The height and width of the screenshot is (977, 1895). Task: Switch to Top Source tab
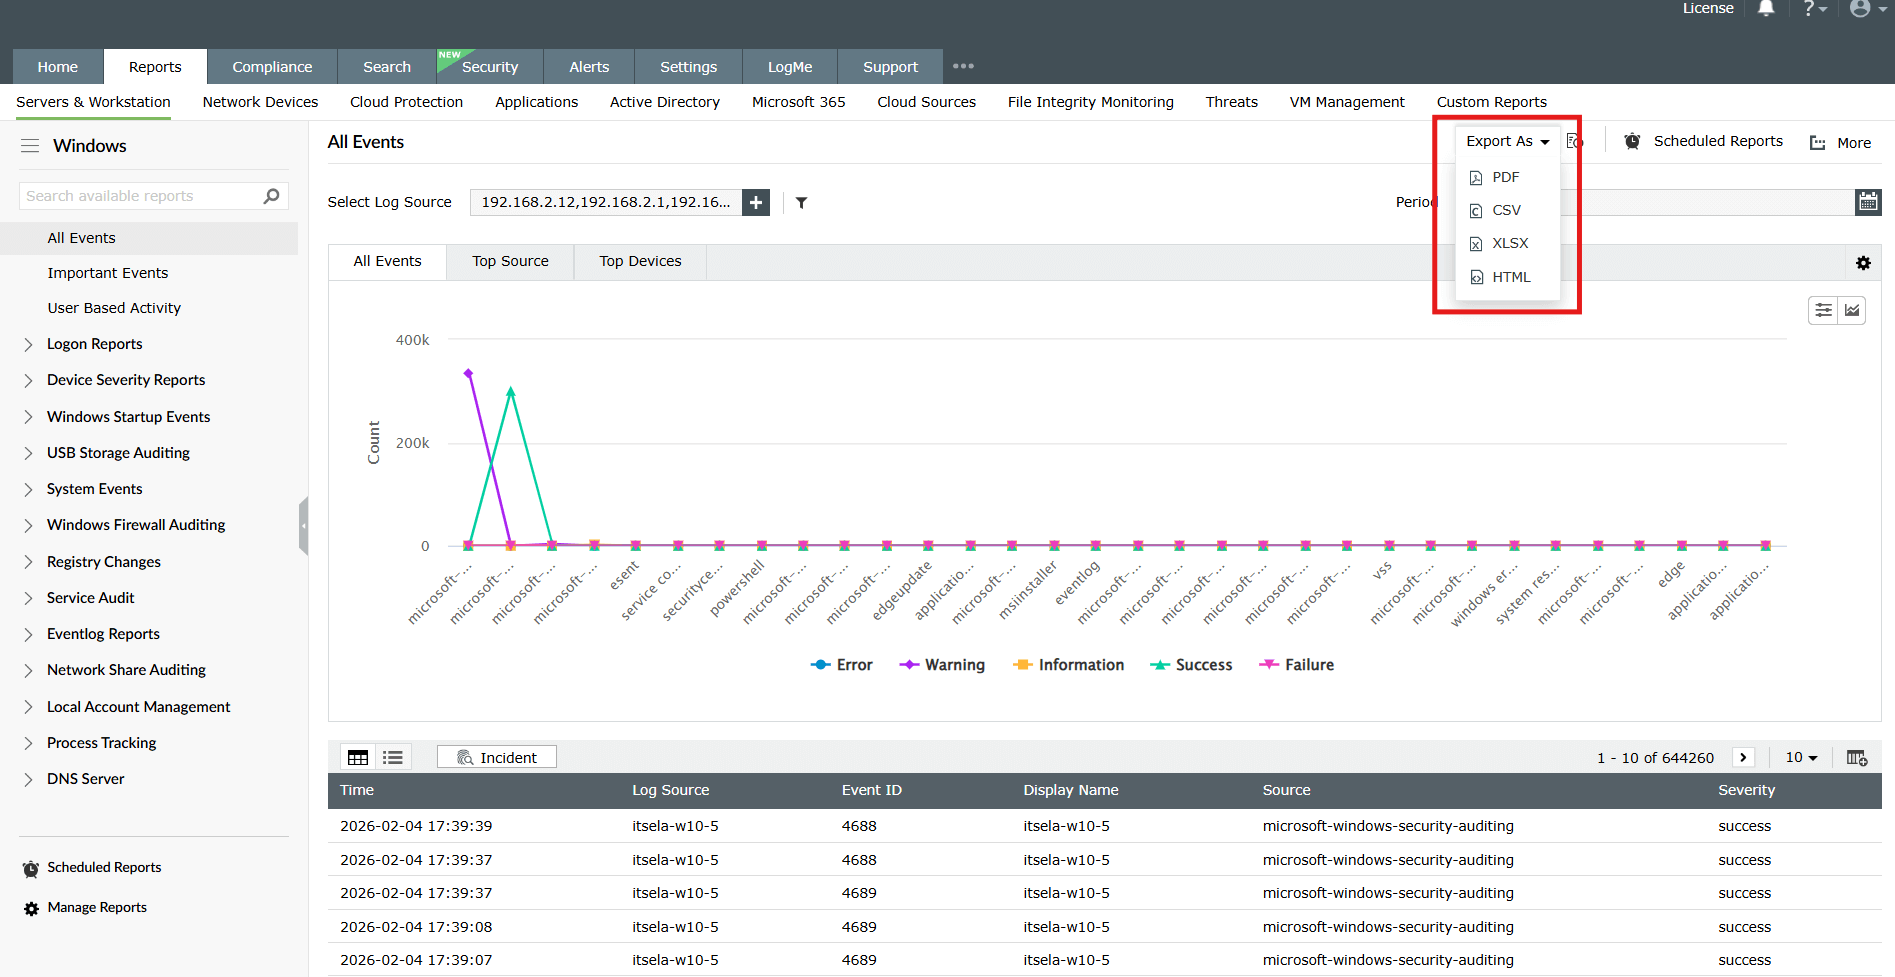[510, 261]
